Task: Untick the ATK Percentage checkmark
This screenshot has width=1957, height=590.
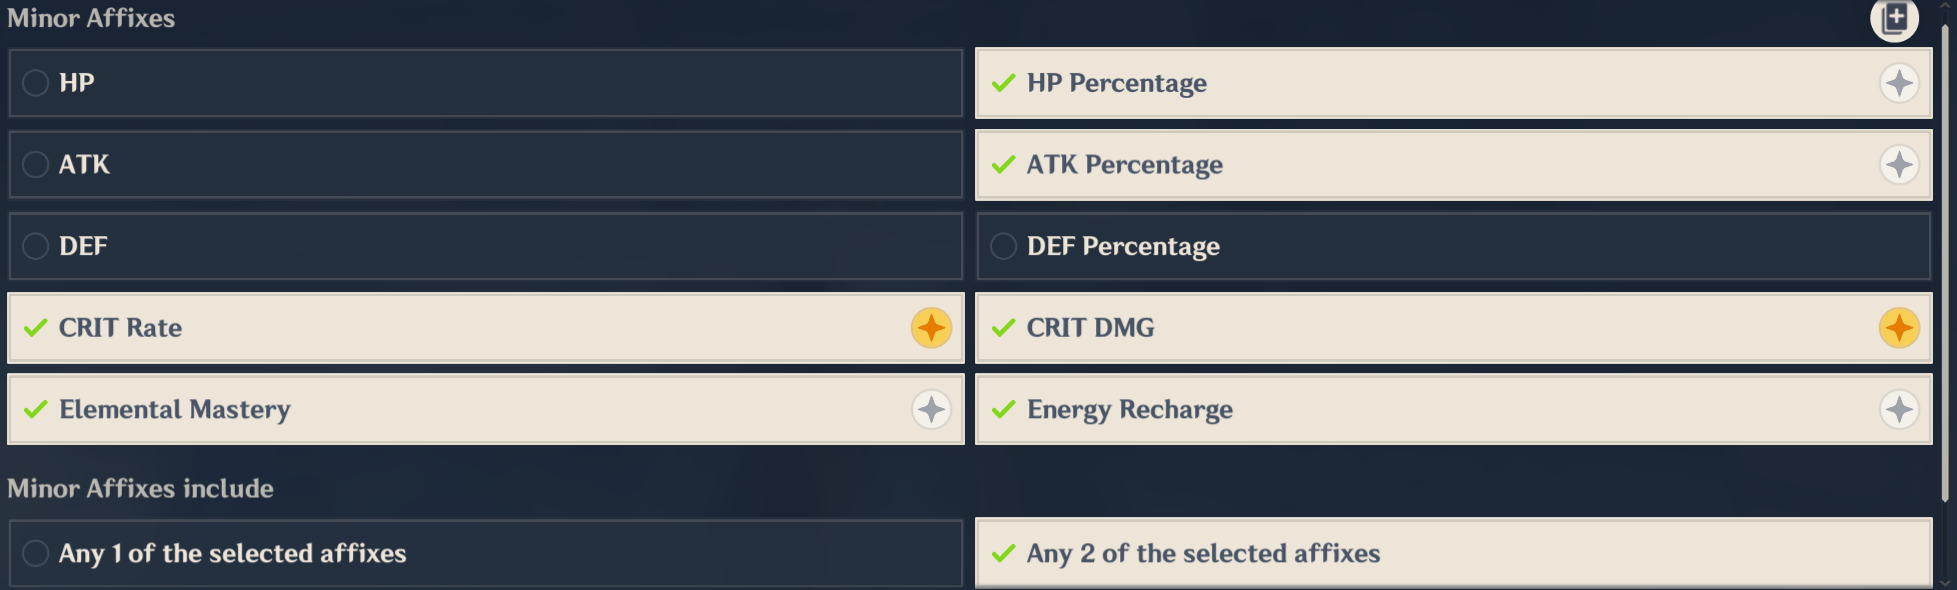Action: click(1004, 165)
